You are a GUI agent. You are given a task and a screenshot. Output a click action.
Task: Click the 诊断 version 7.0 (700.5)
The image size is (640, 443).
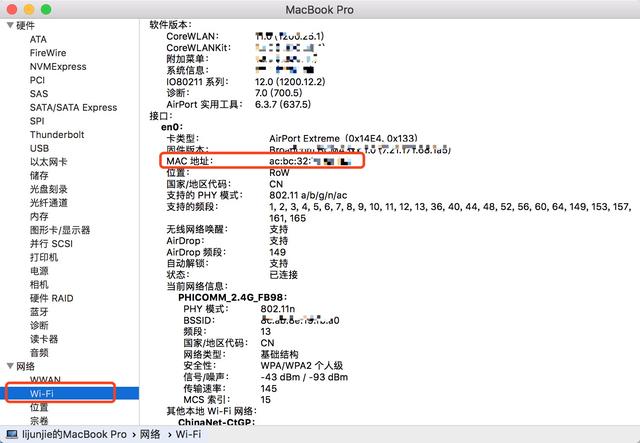(279, 93)
